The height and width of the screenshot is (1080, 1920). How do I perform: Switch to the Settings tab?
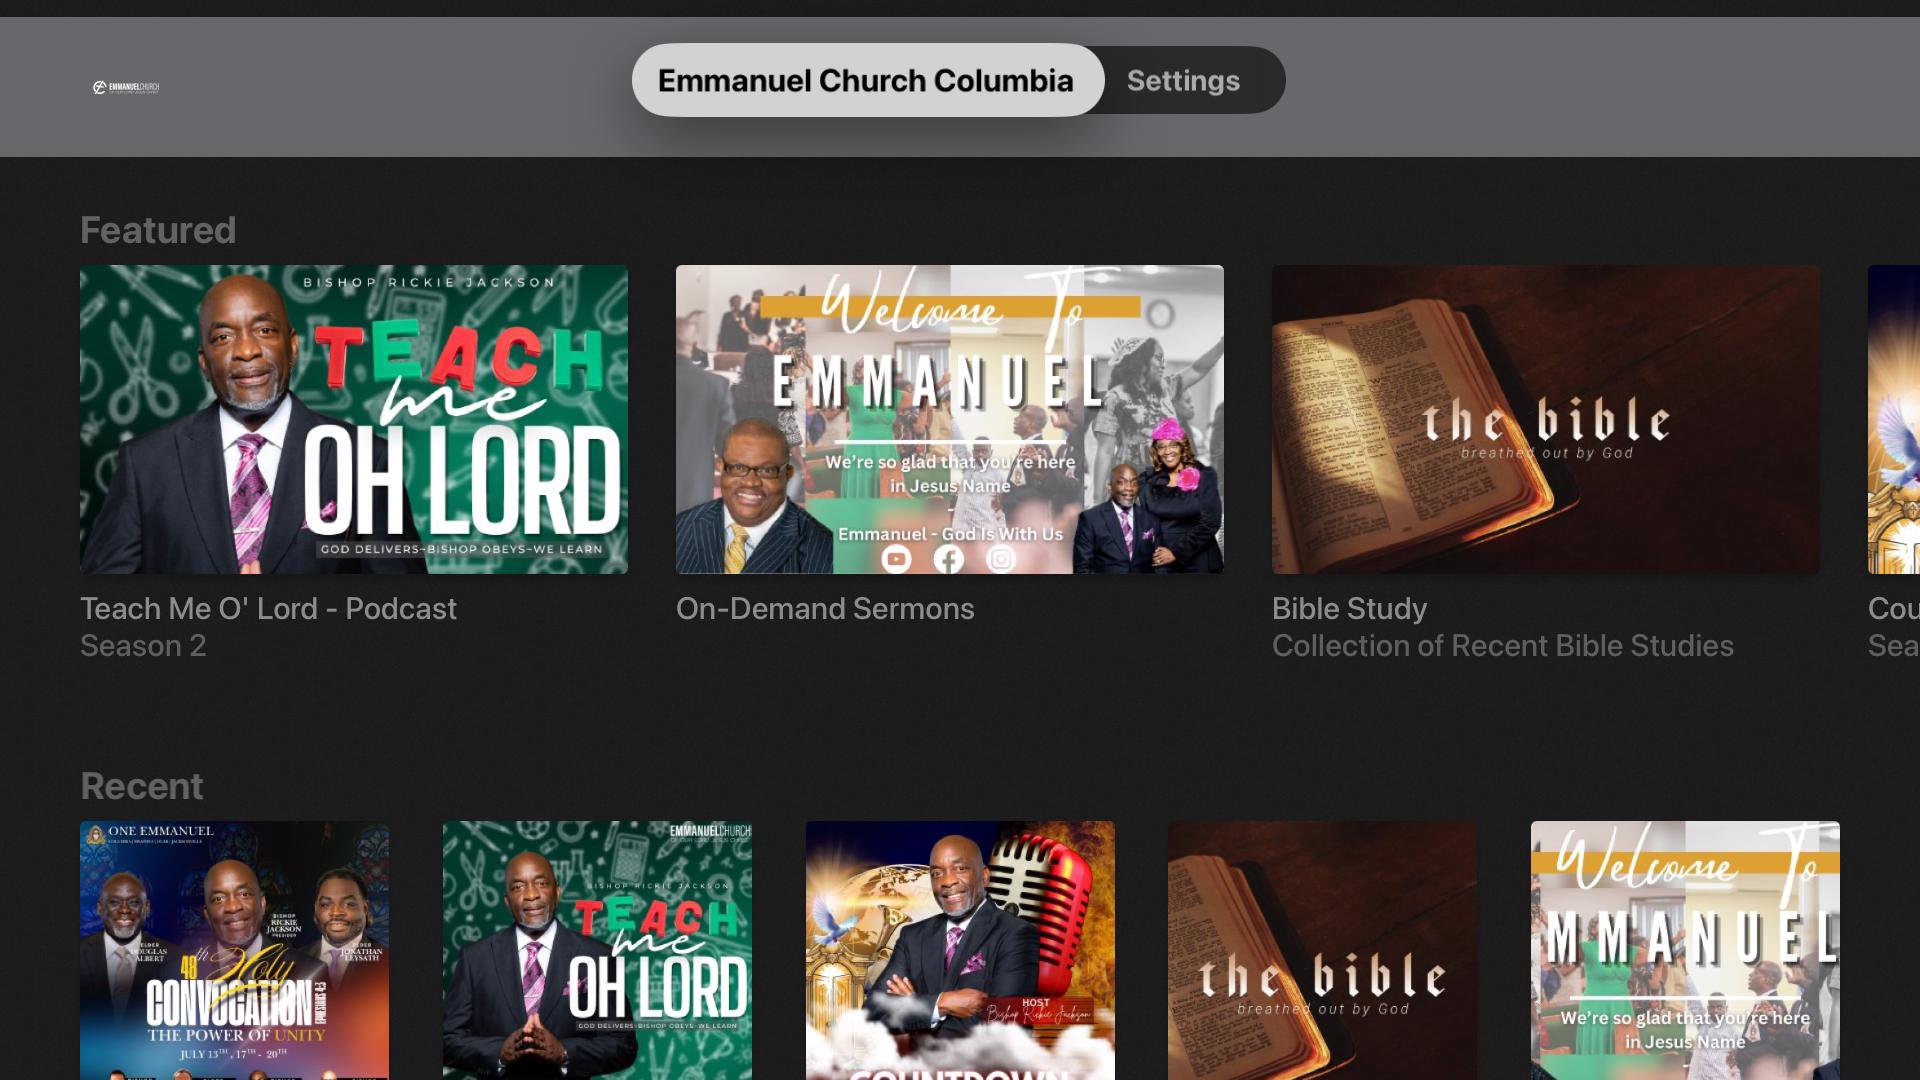pos(1184,81)
